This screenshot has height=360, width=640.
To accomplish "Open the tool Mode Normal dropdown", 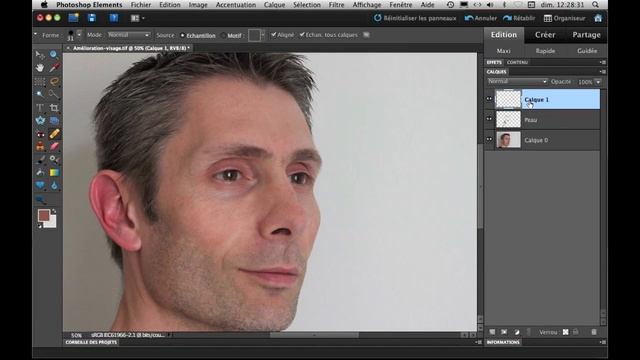I will point(129,35).
